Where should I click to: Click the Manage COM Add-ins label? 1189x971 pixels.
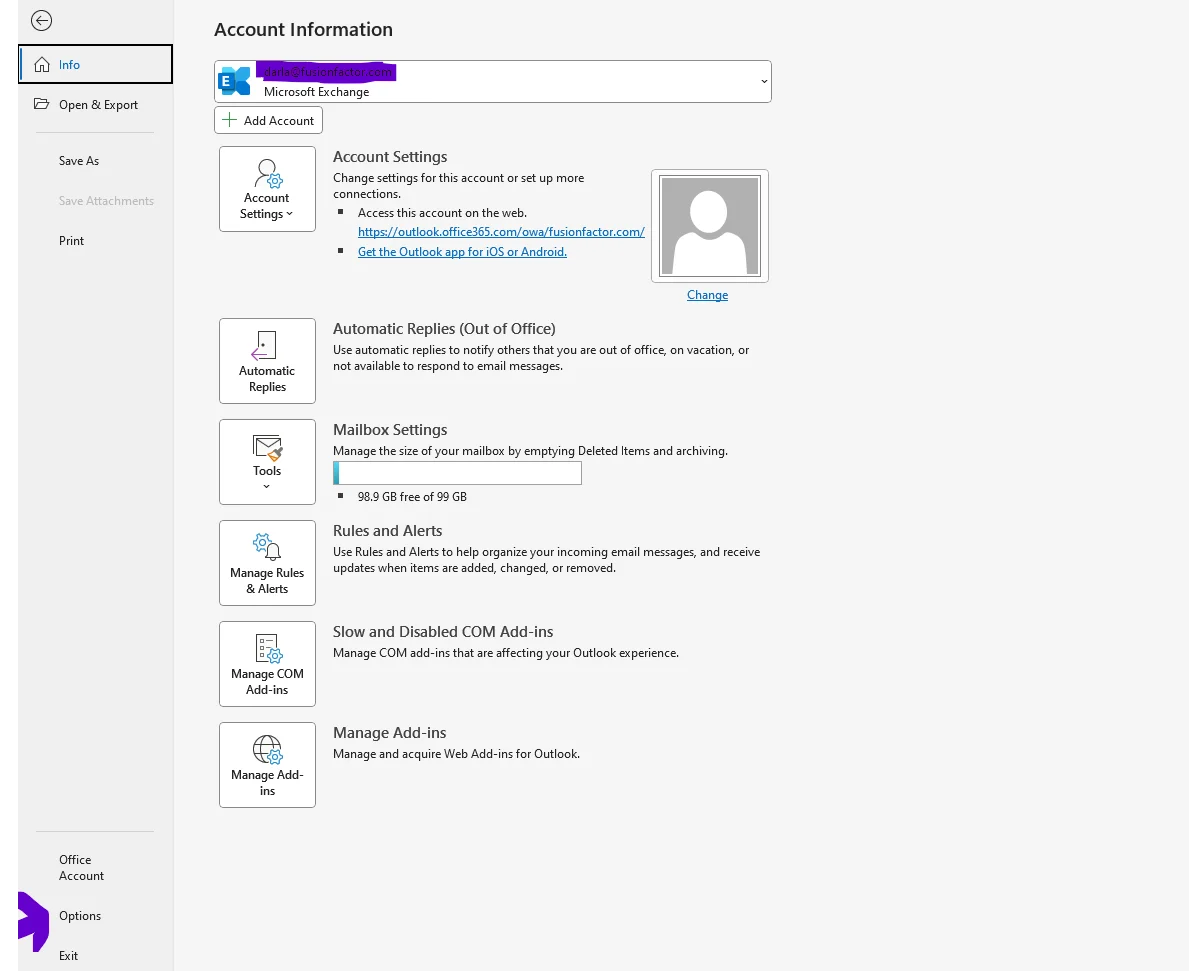pos(268,681)
